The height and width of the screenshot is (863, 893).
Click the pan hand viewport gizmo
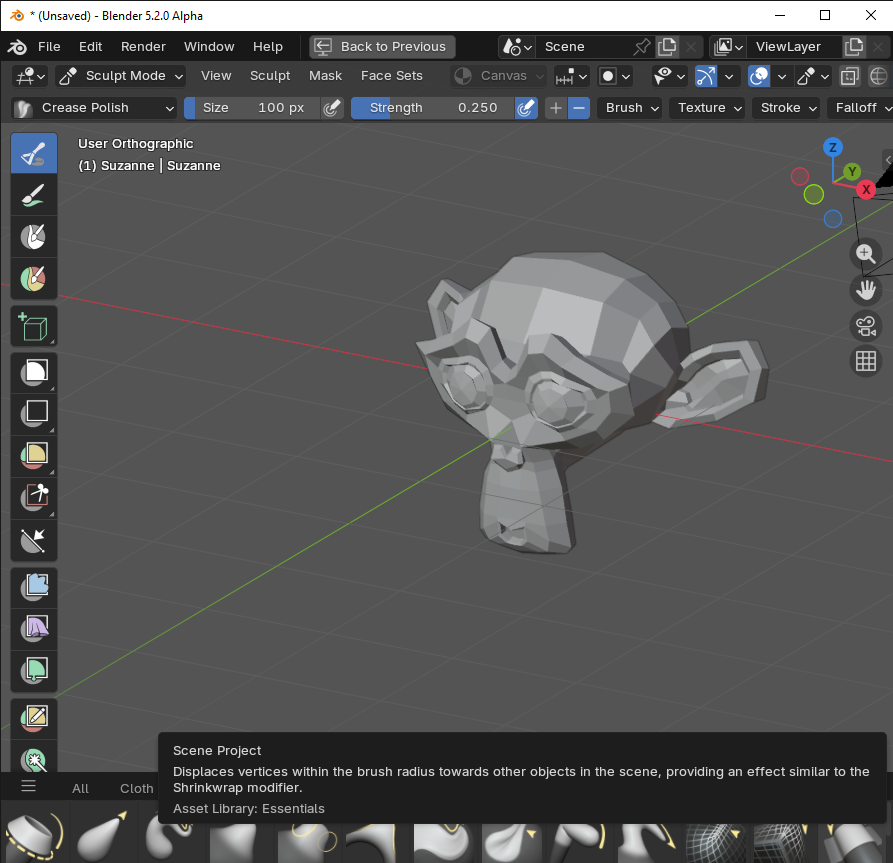click(x=866, y=289)
